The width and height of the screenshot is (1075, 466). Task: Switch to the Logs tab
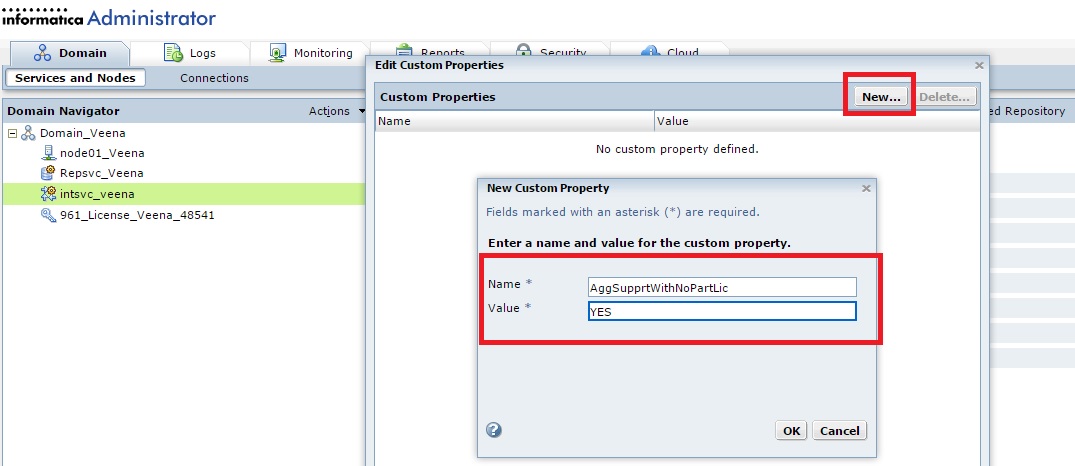[190, 53]
